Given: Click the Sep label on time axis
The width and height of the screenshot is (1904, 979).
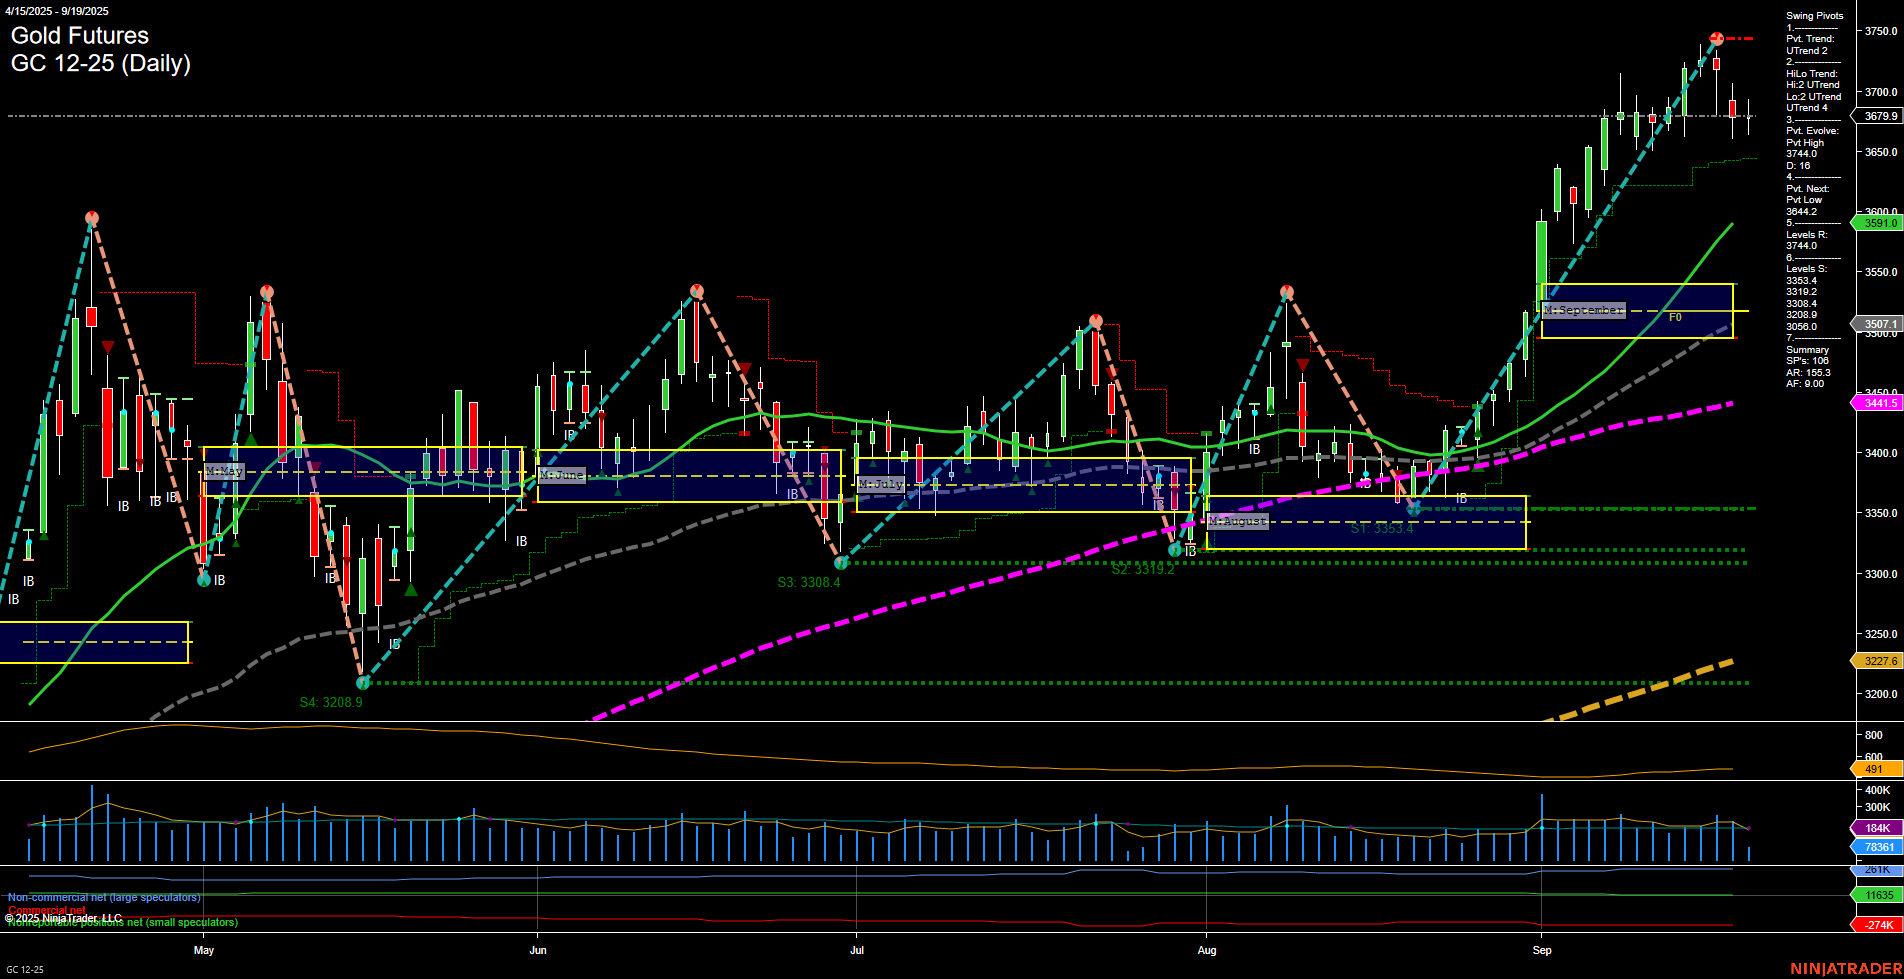Looking at the screenshot, I should click(1542, 950).
